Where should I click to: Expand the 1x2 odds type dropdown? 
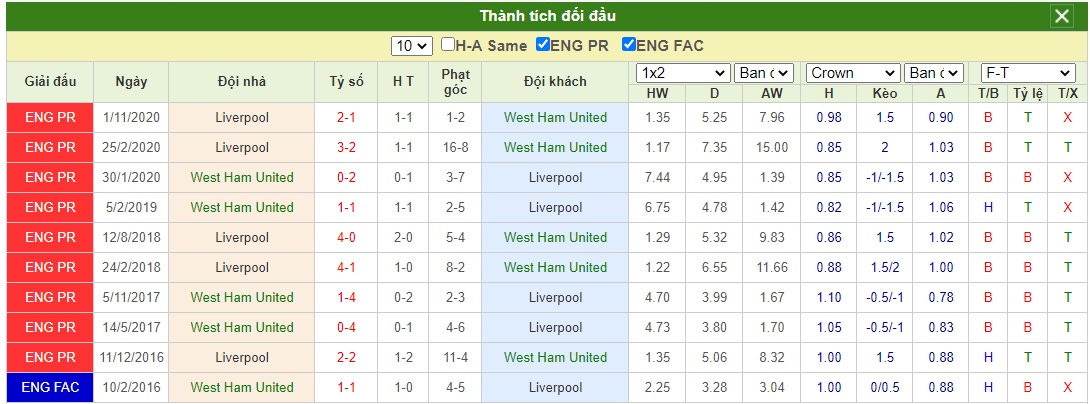[x=683, y=73]
